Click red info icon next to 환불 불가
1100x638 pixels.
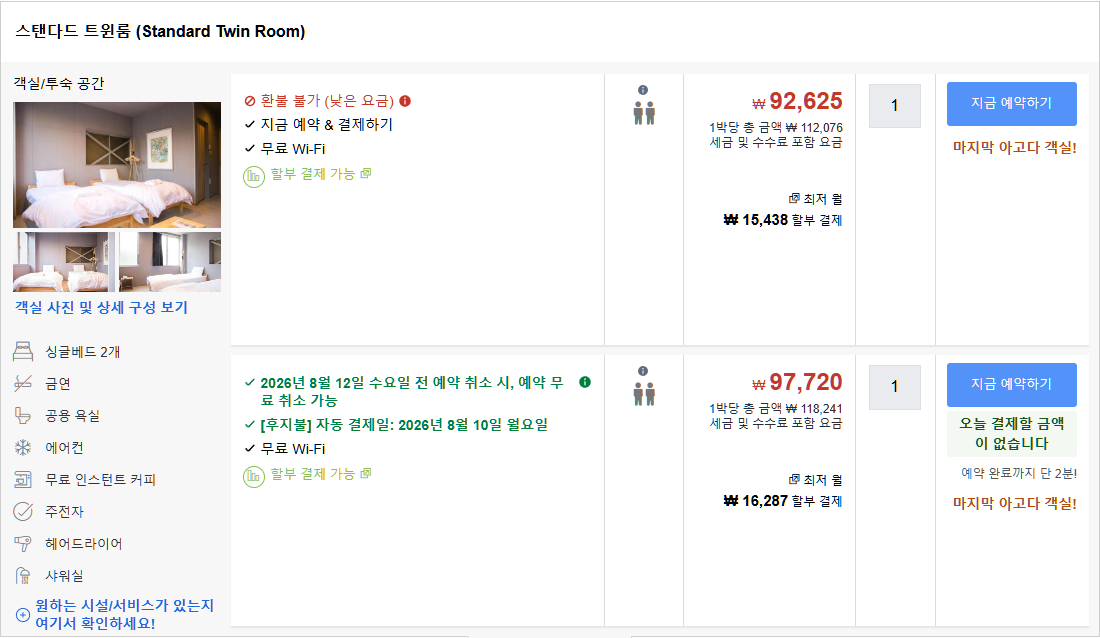point(405,101)
